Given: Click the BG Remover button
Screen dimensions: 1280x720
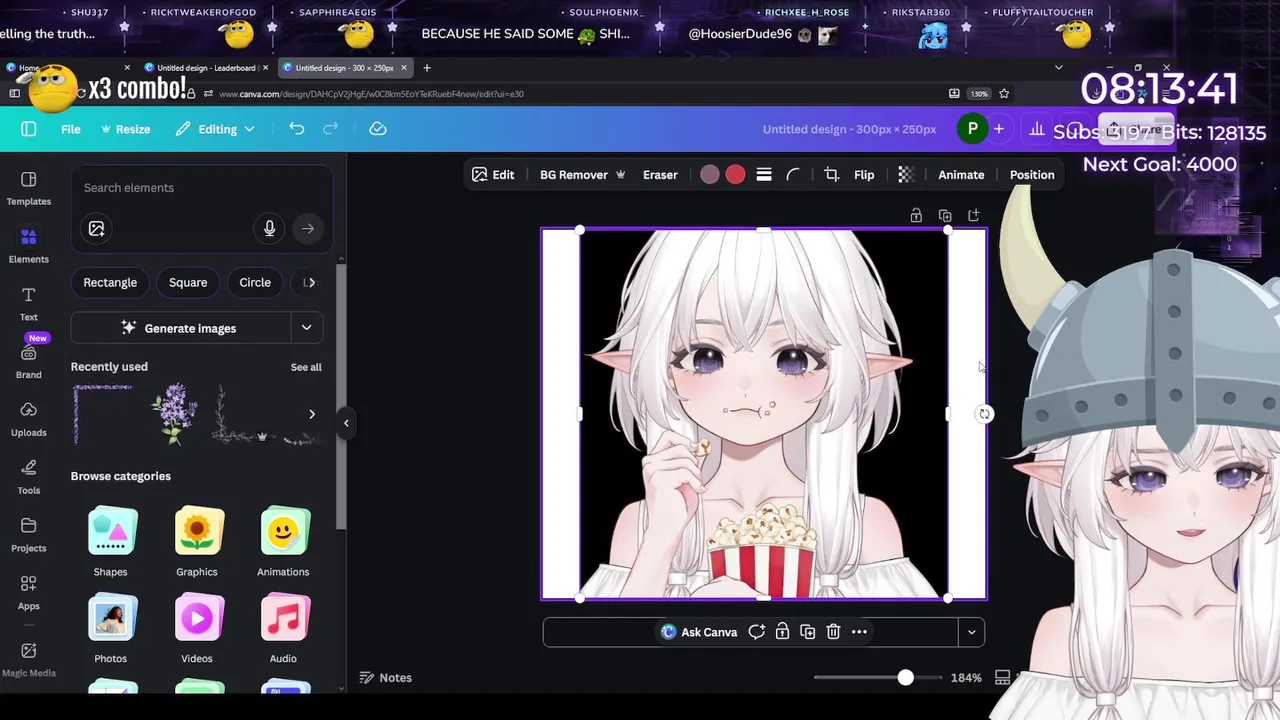Looking at the screenshot, I should [x=582, y=175].
